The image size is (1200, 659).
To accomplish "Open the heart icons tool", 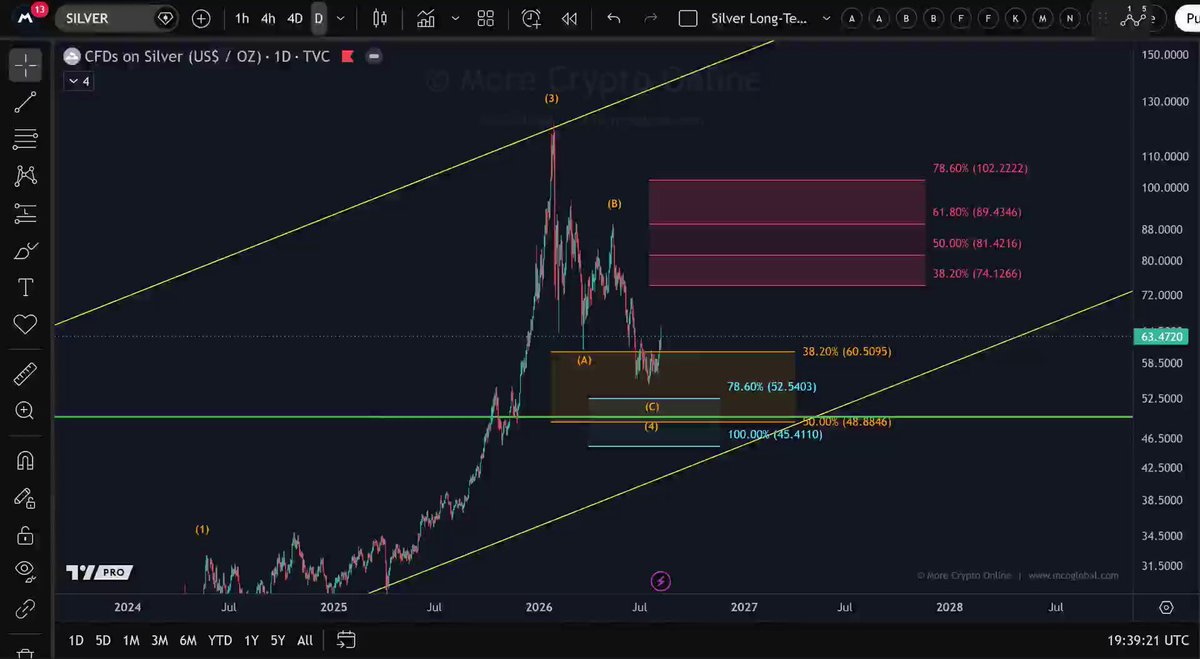I will point(25,325).
